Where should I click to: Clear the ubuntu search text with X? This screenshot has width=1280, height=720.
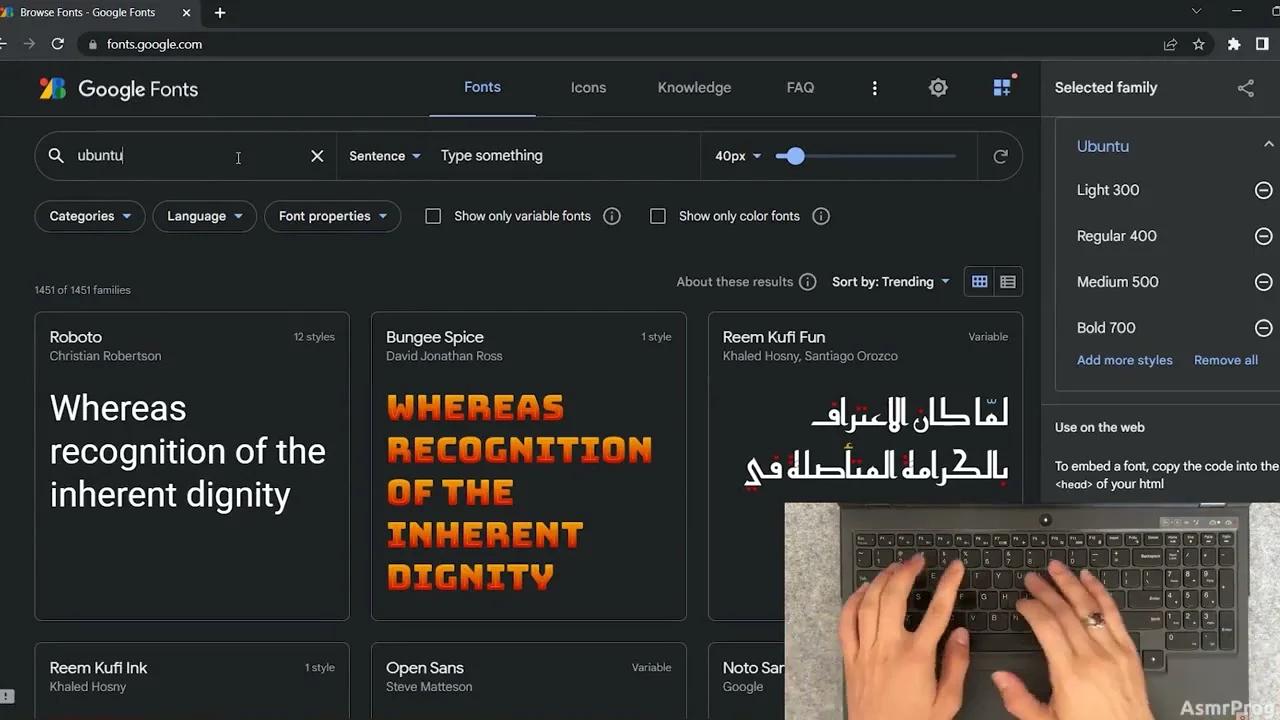pos(317,156)
